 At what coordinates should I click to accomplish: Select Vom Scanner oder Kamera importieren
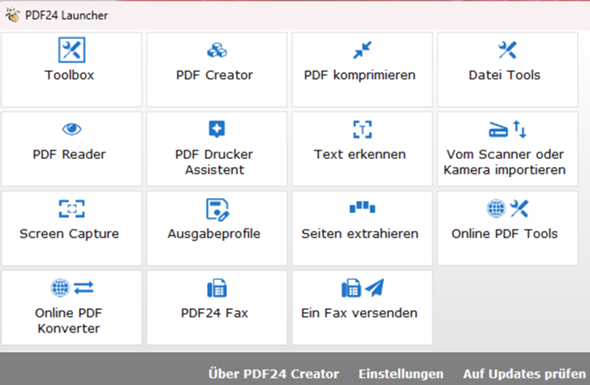click(x=507, y=149)
